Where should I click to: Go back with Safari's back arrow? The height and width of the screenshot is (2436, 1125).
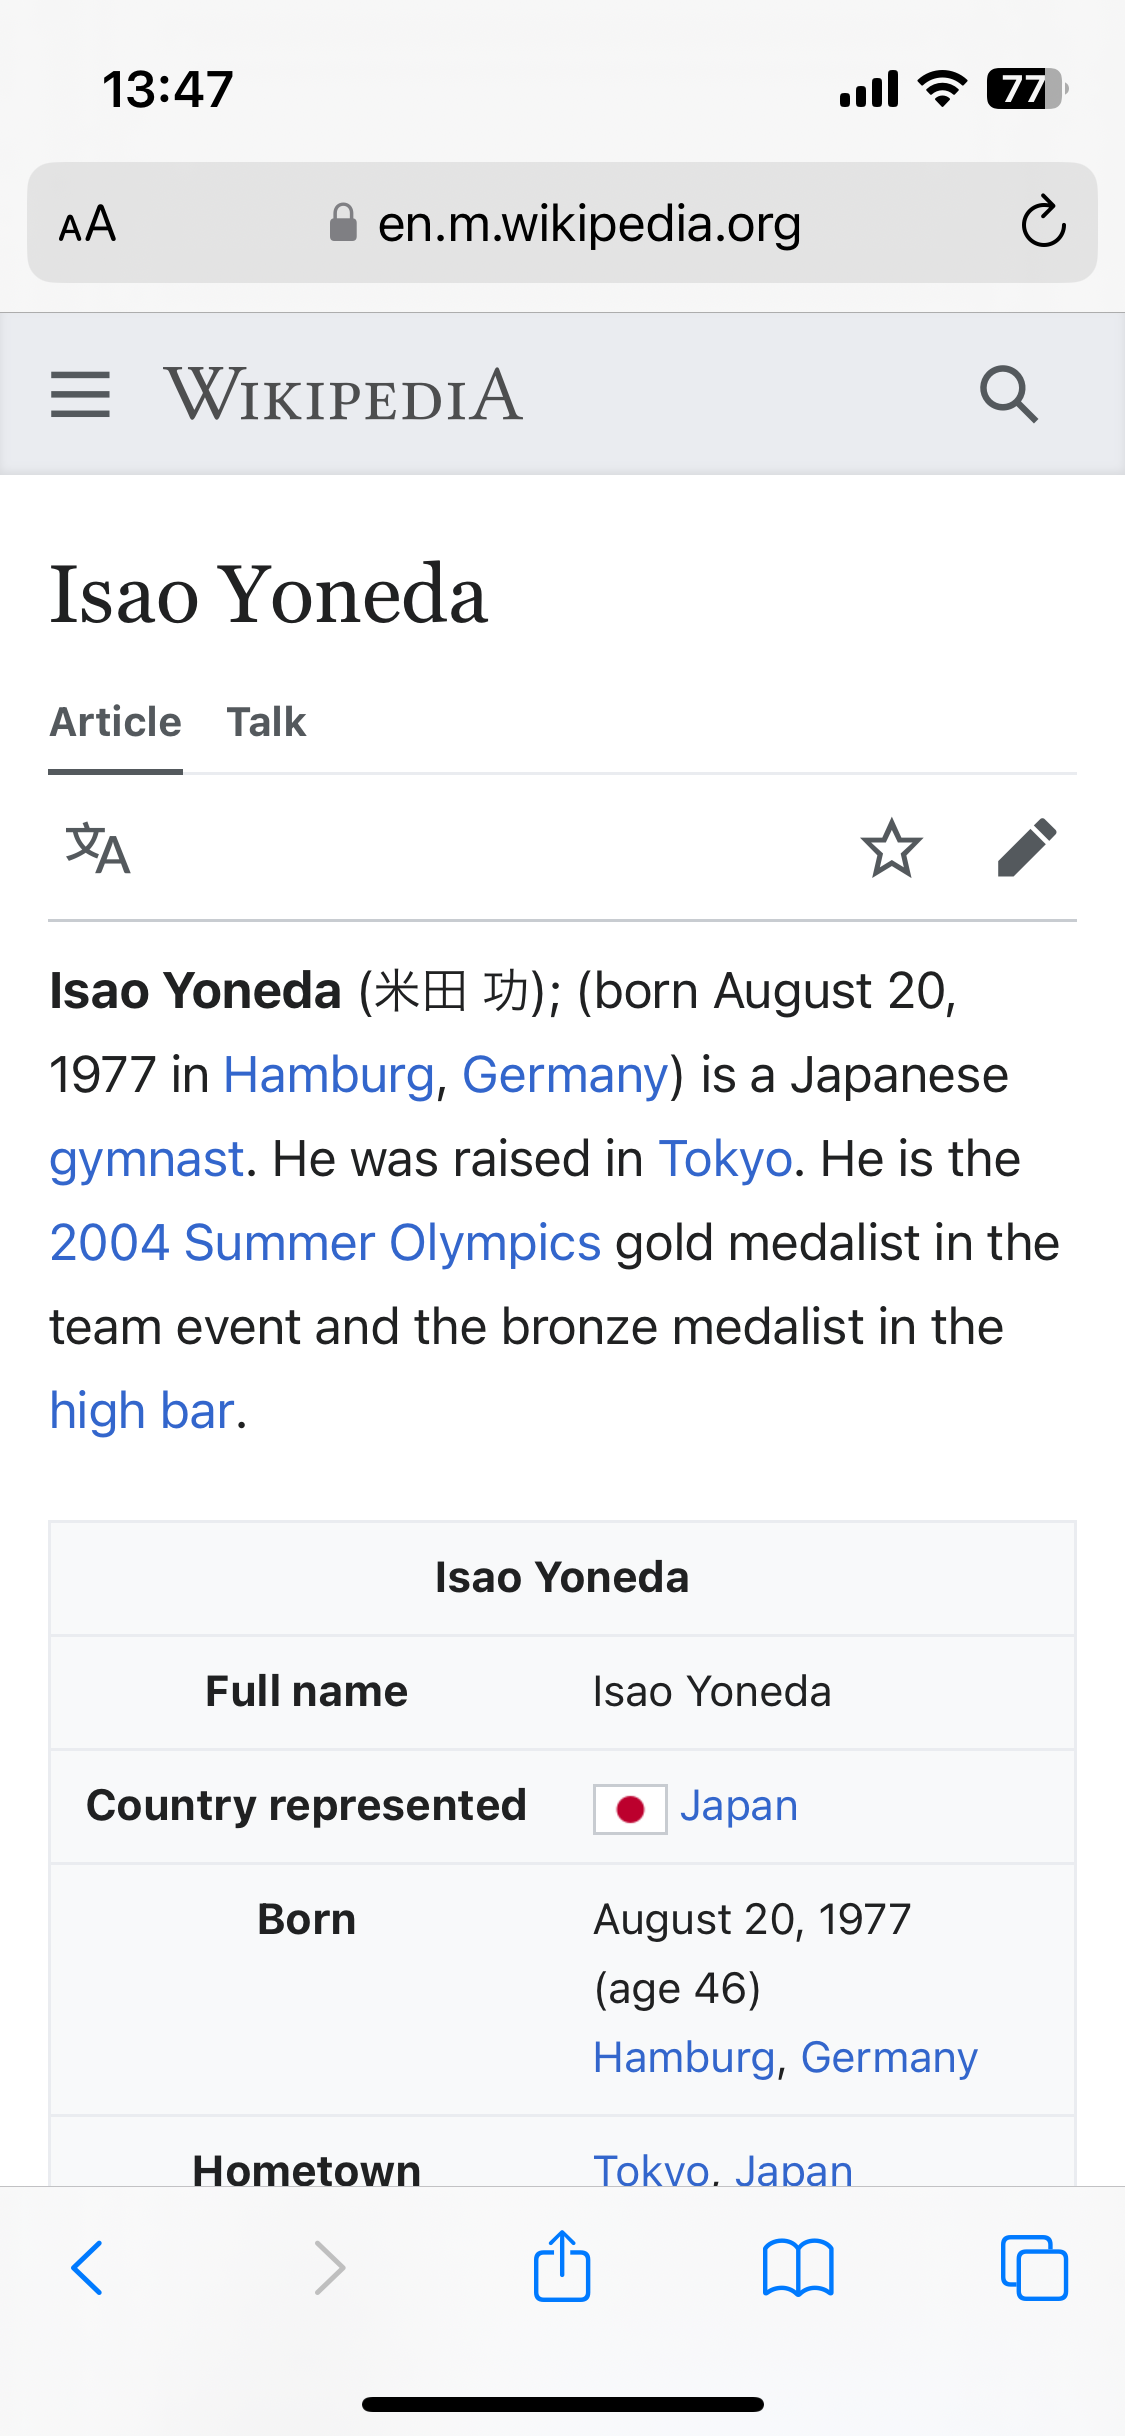pyautogui.click(x=88, y=2267)
